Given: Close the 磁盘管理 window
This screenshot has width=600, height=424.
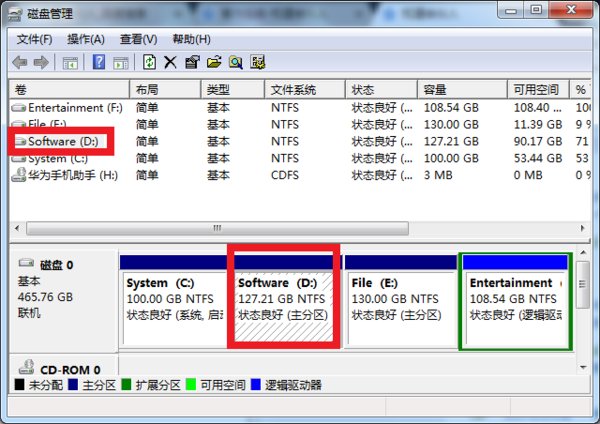Looking at the screenshot, I should point(571,10).
